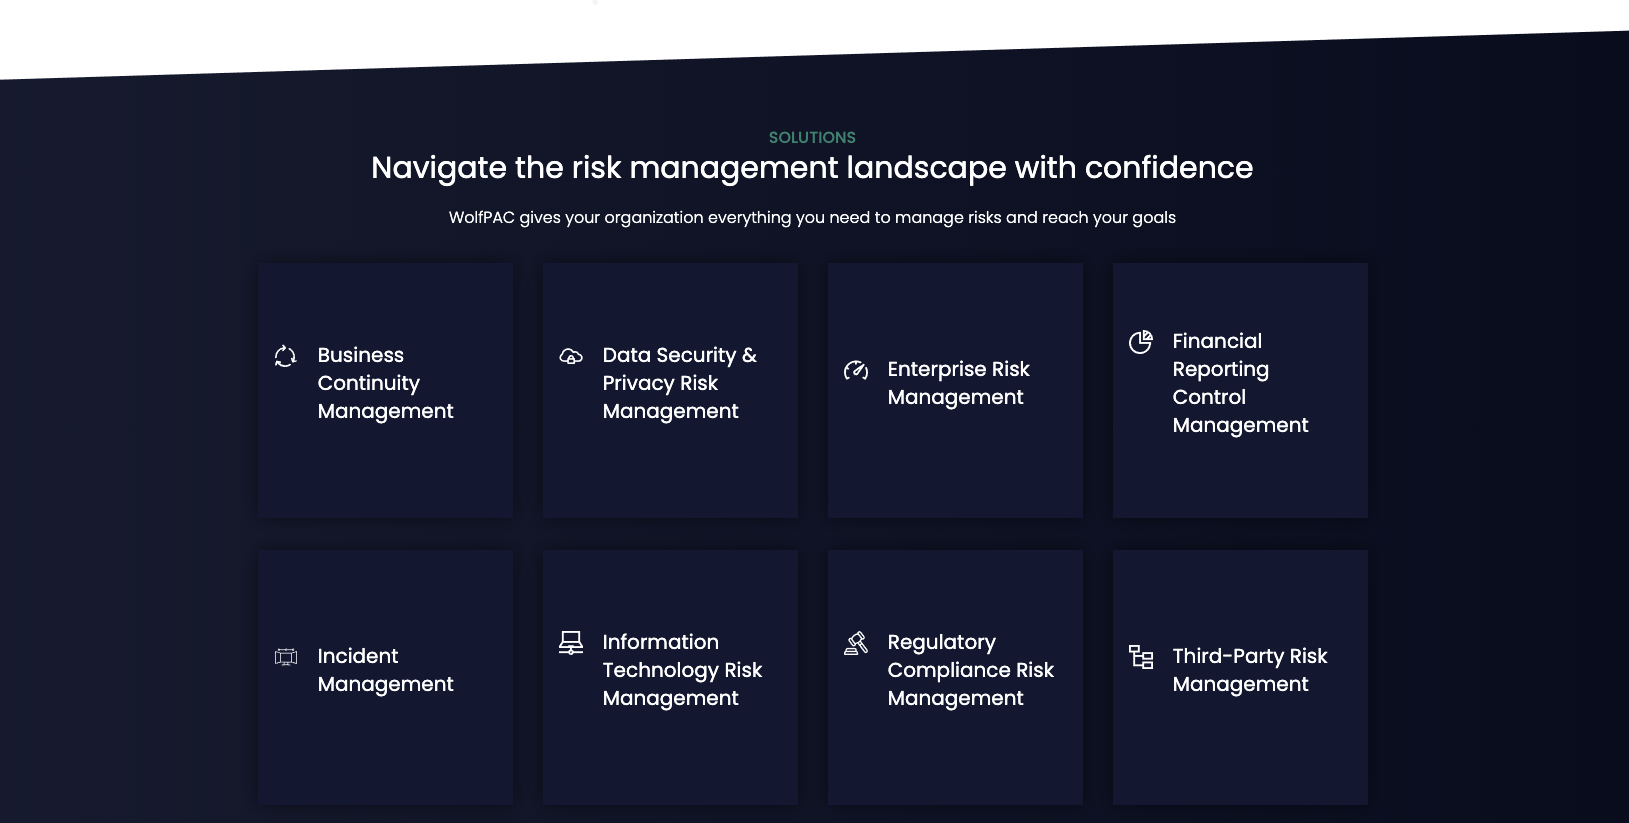Click the speedometer icon for Enterprise Risk
Screen dimensions: 1629x823
click(855, 370)
